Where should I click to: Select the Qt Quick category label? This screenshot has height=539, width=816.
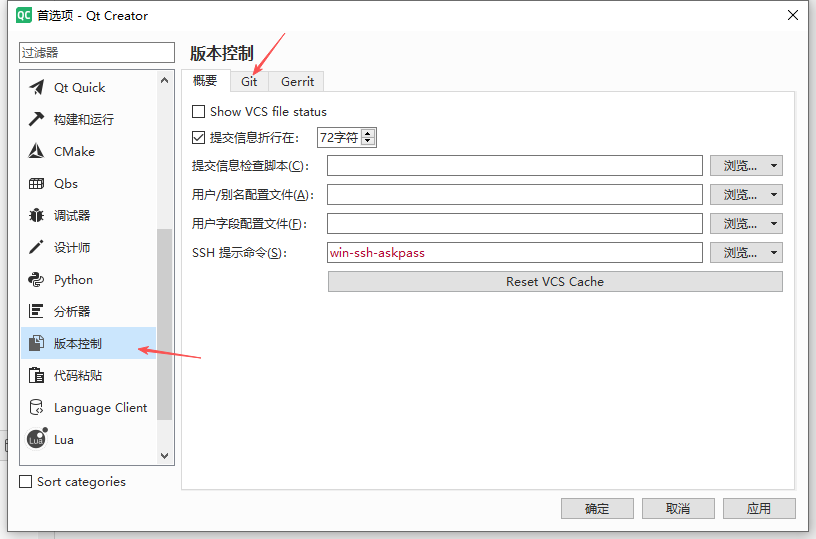(x=80, y=87)
